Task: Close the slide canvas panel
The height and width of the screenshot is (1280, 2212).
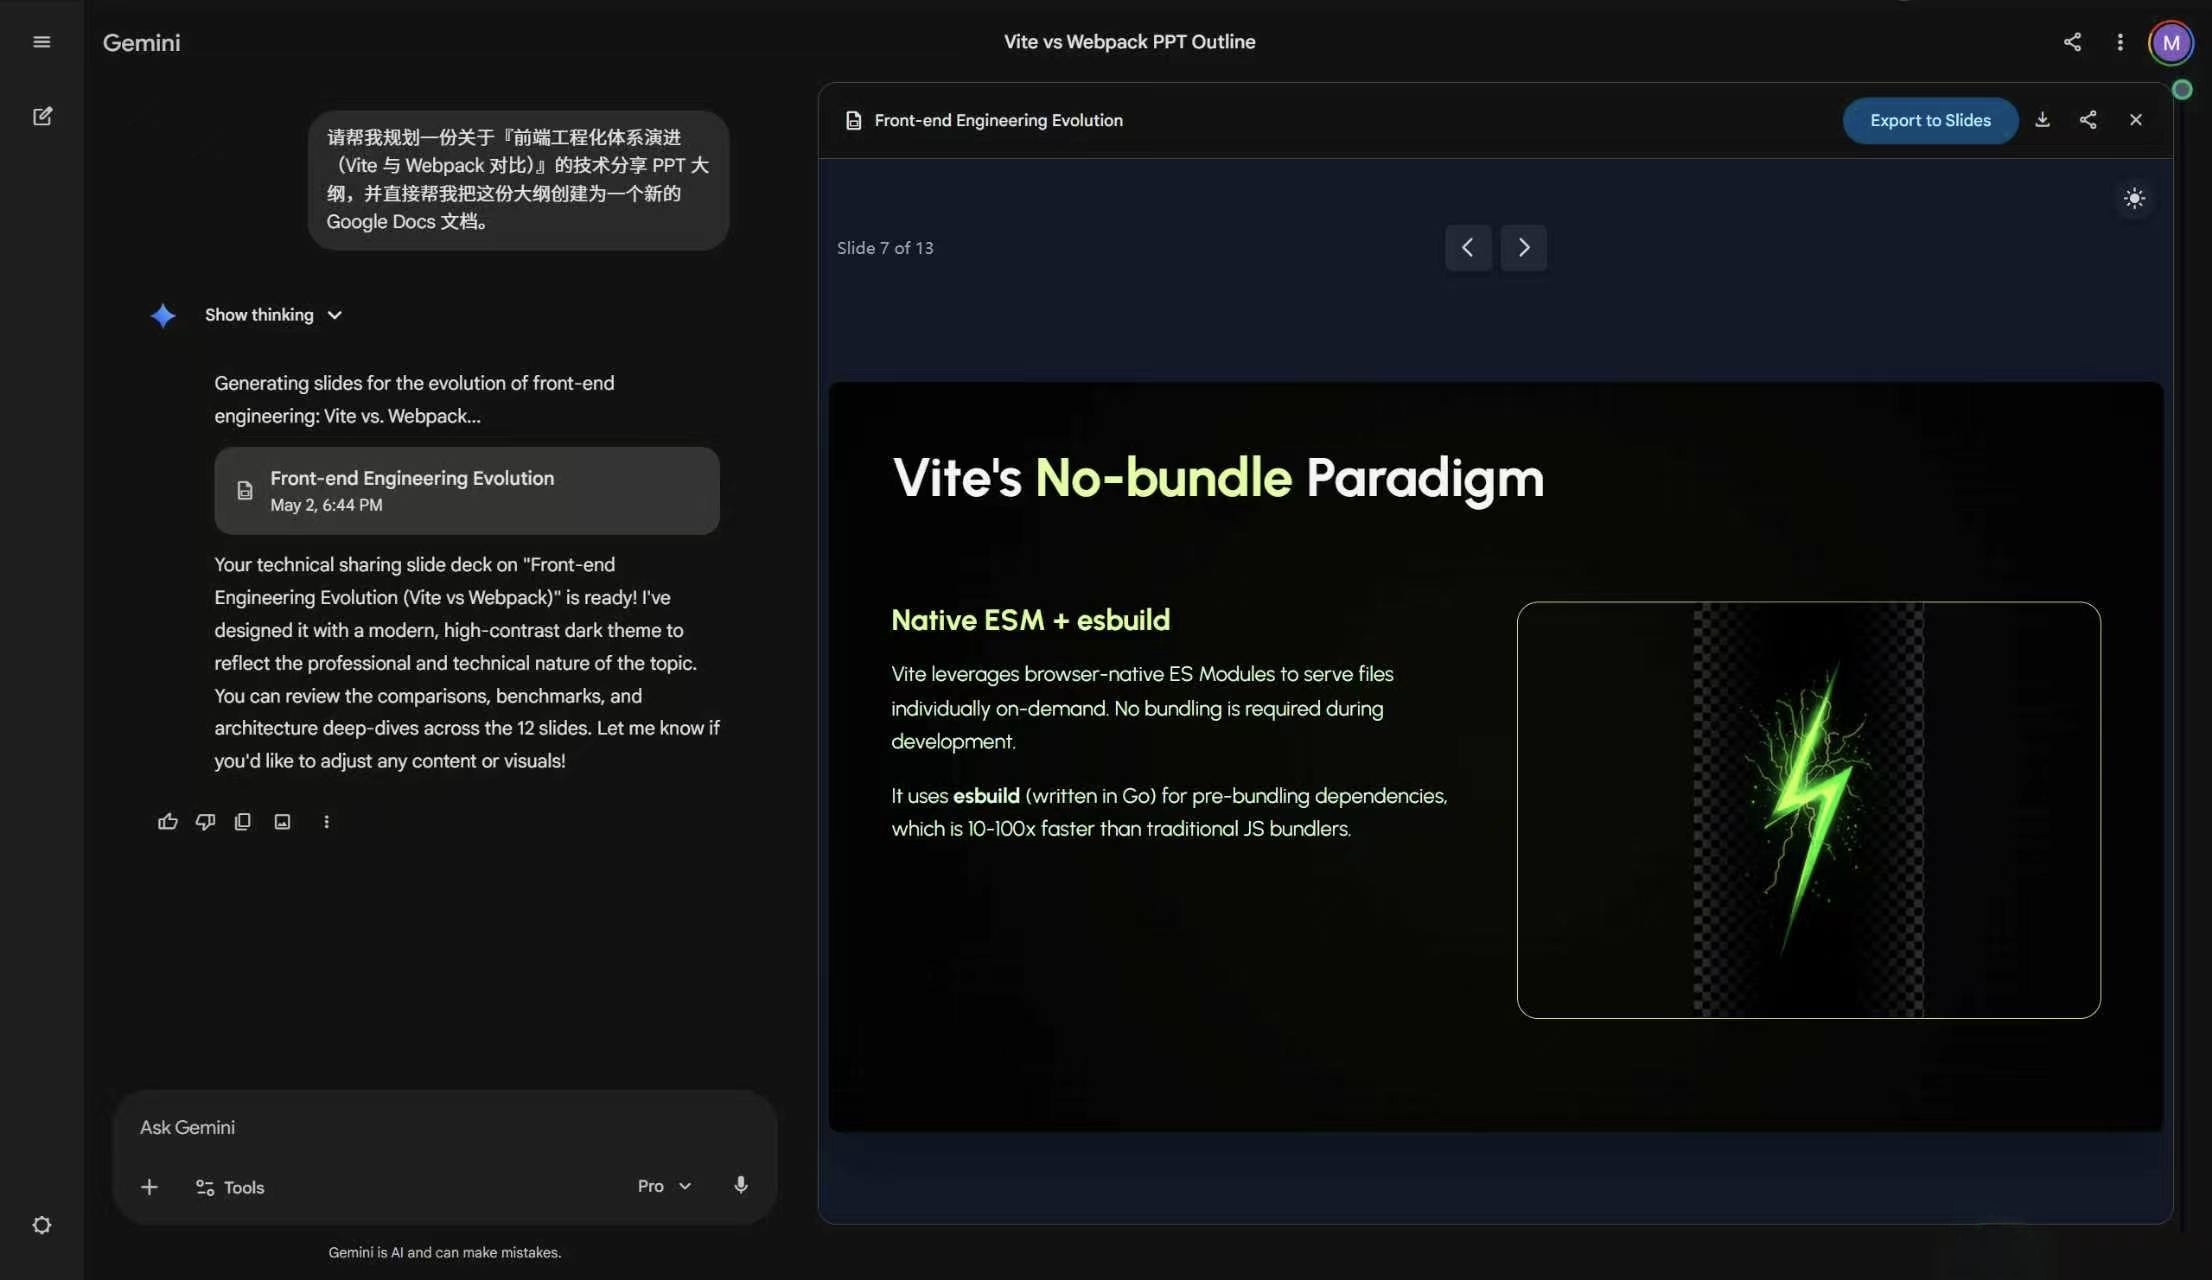Action: click(2136, 120)
